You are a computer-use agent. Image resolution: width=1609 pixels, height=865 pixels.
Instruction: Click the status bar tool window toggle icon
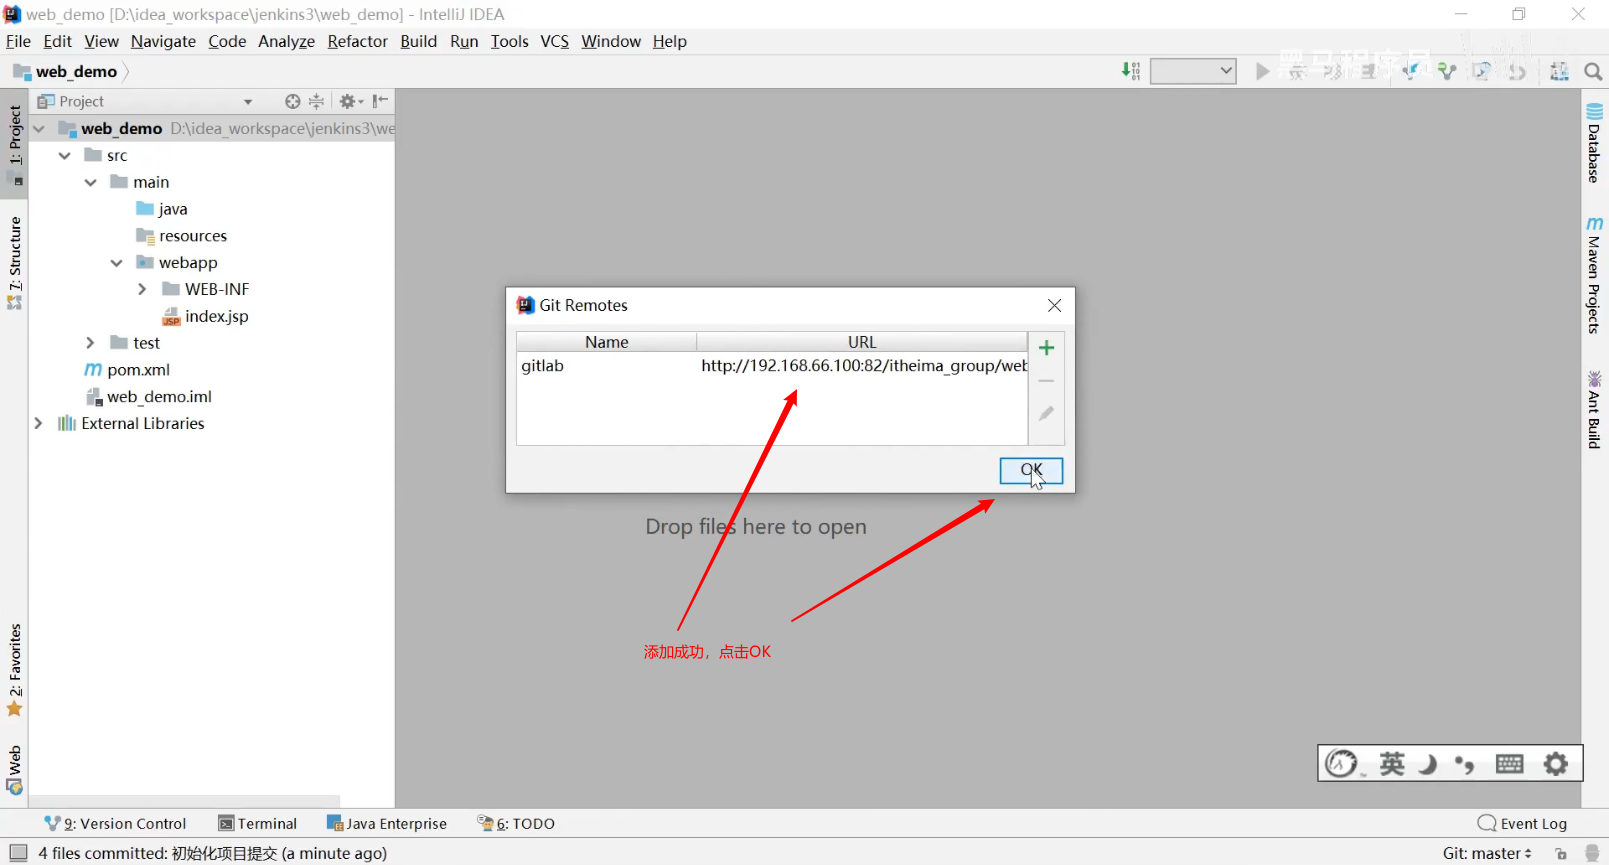(x=18, y=853)
